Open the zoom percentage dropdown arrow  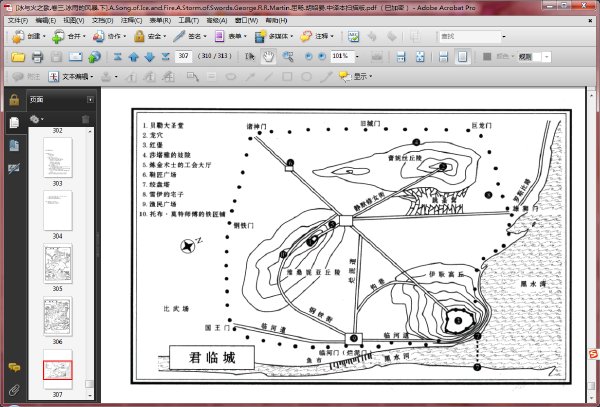pos(357,57)
